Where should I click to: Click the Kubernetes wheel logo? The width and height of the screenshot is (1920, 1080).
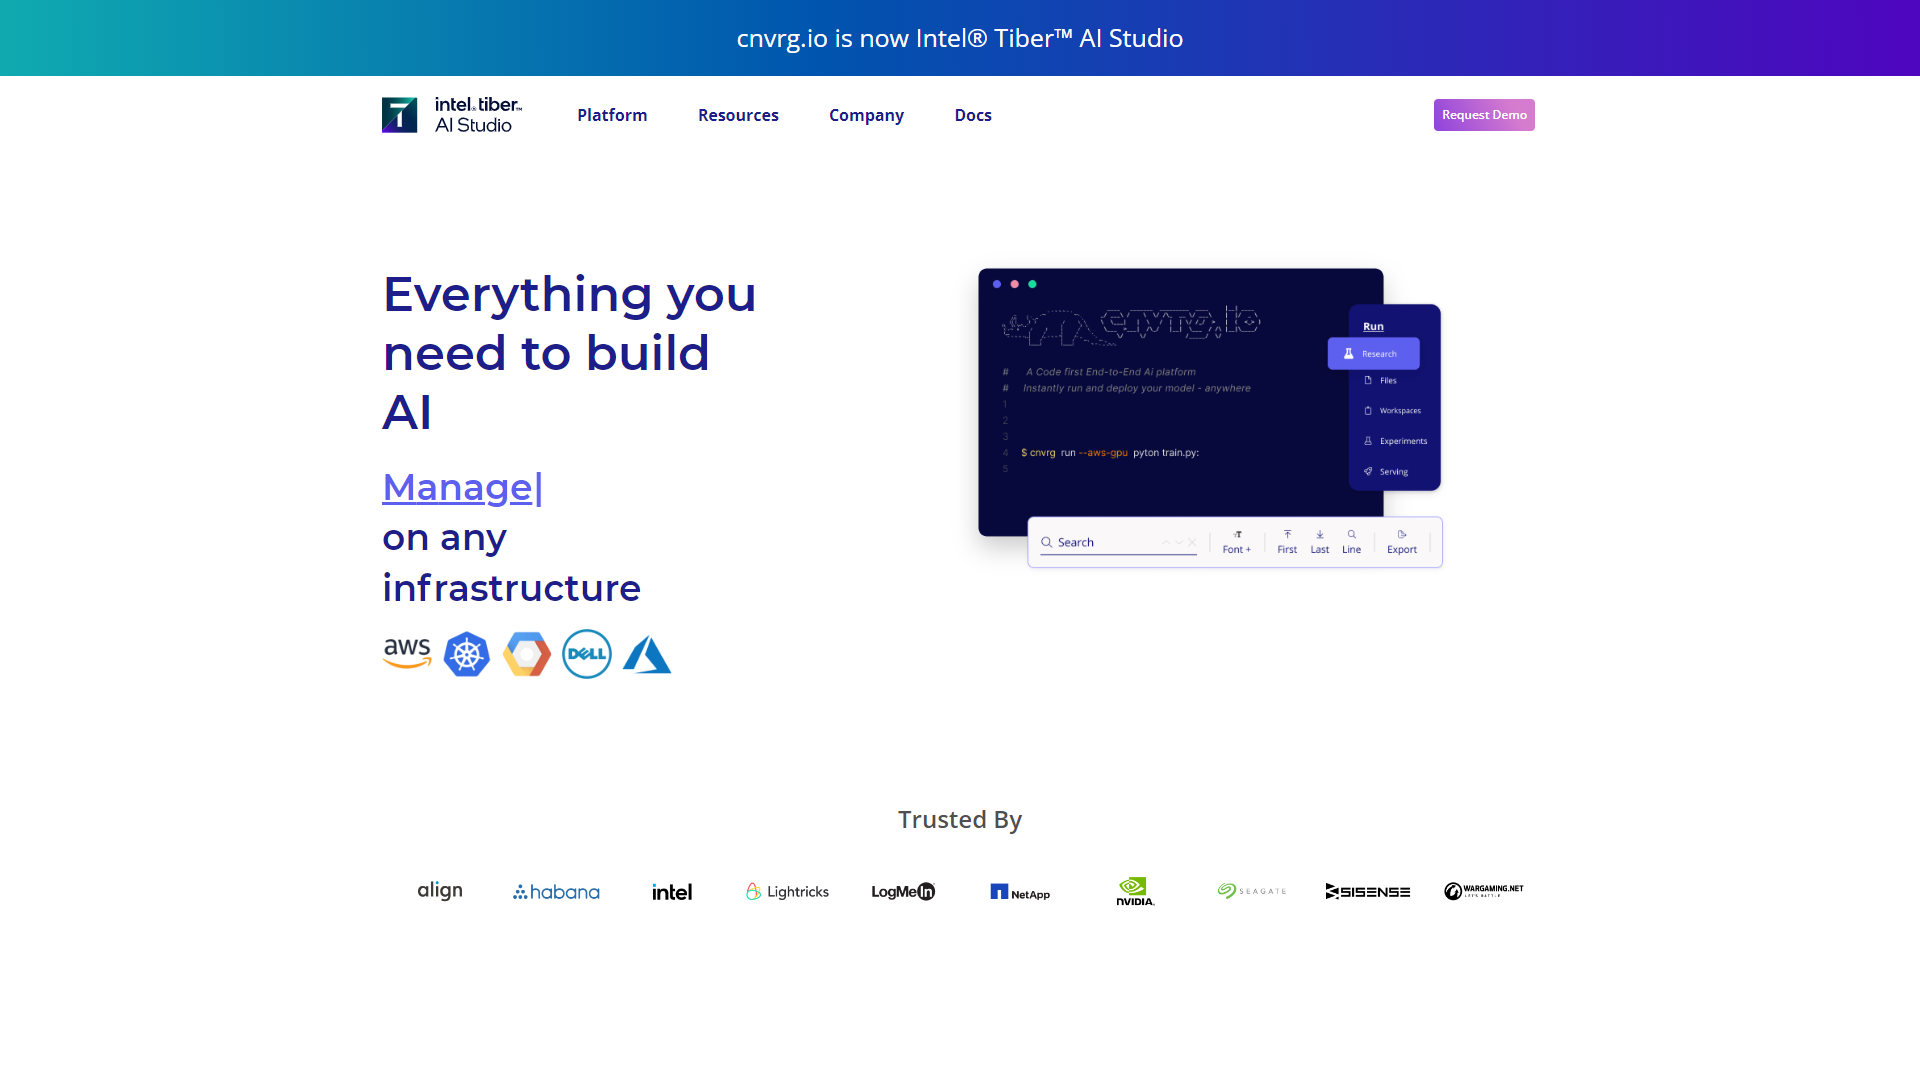(467, 654)
